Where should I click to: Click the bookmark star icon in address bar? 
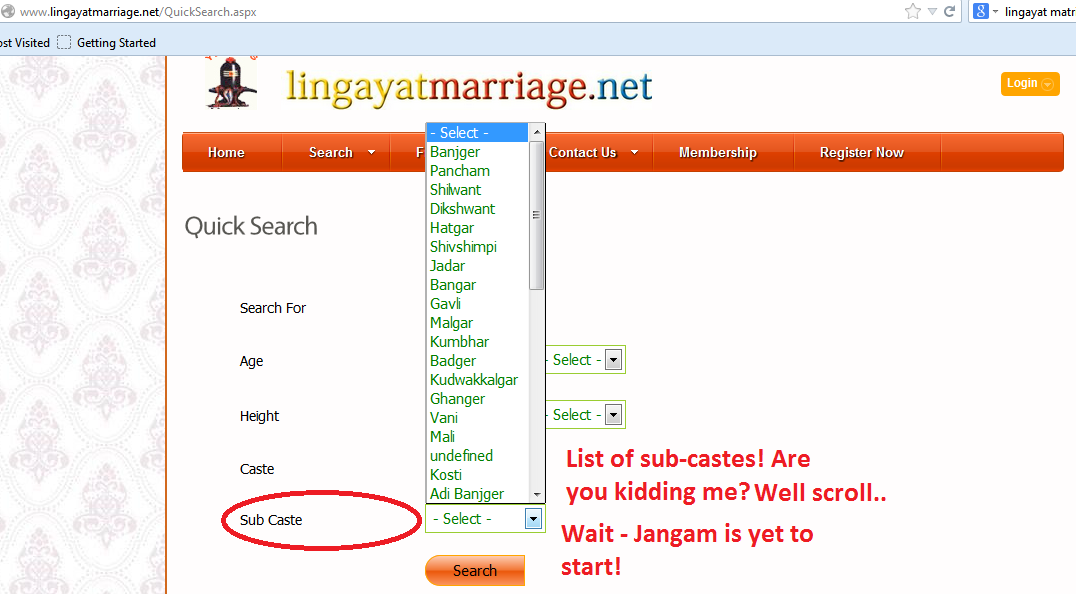coord(912,11)
